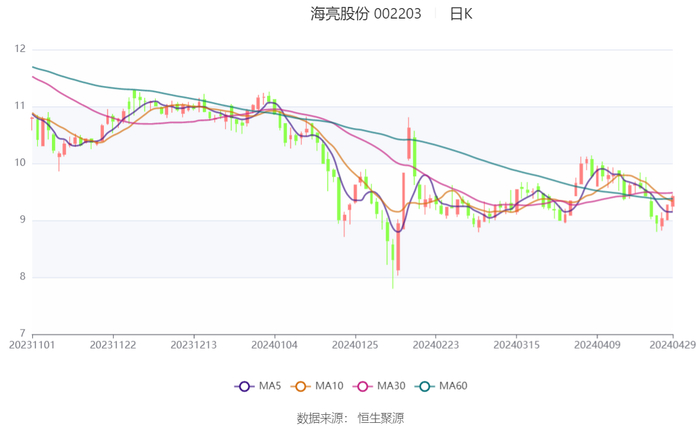Click the orange MA10 legend circle marker
700x426 pixels.
[303, 387]
